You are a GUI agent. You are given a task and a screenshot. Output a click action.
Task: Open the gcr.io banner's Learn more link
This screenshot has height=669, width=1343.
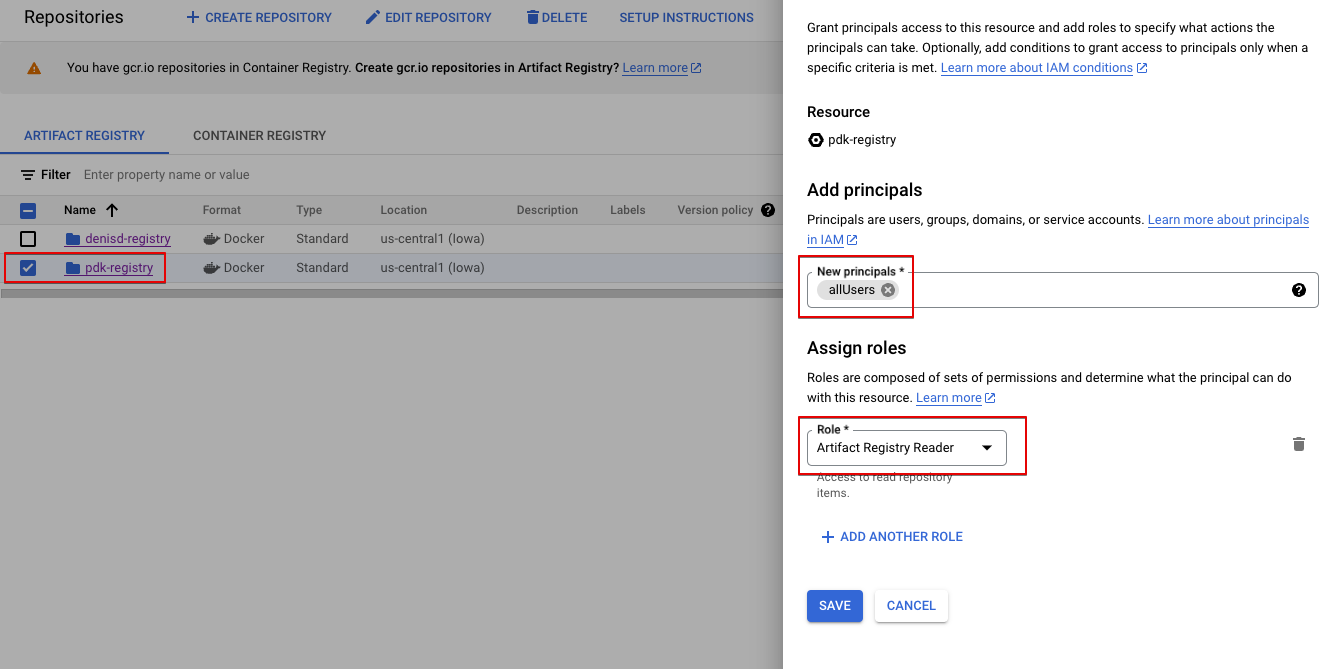pyautogui.click(x=662, y=68)
